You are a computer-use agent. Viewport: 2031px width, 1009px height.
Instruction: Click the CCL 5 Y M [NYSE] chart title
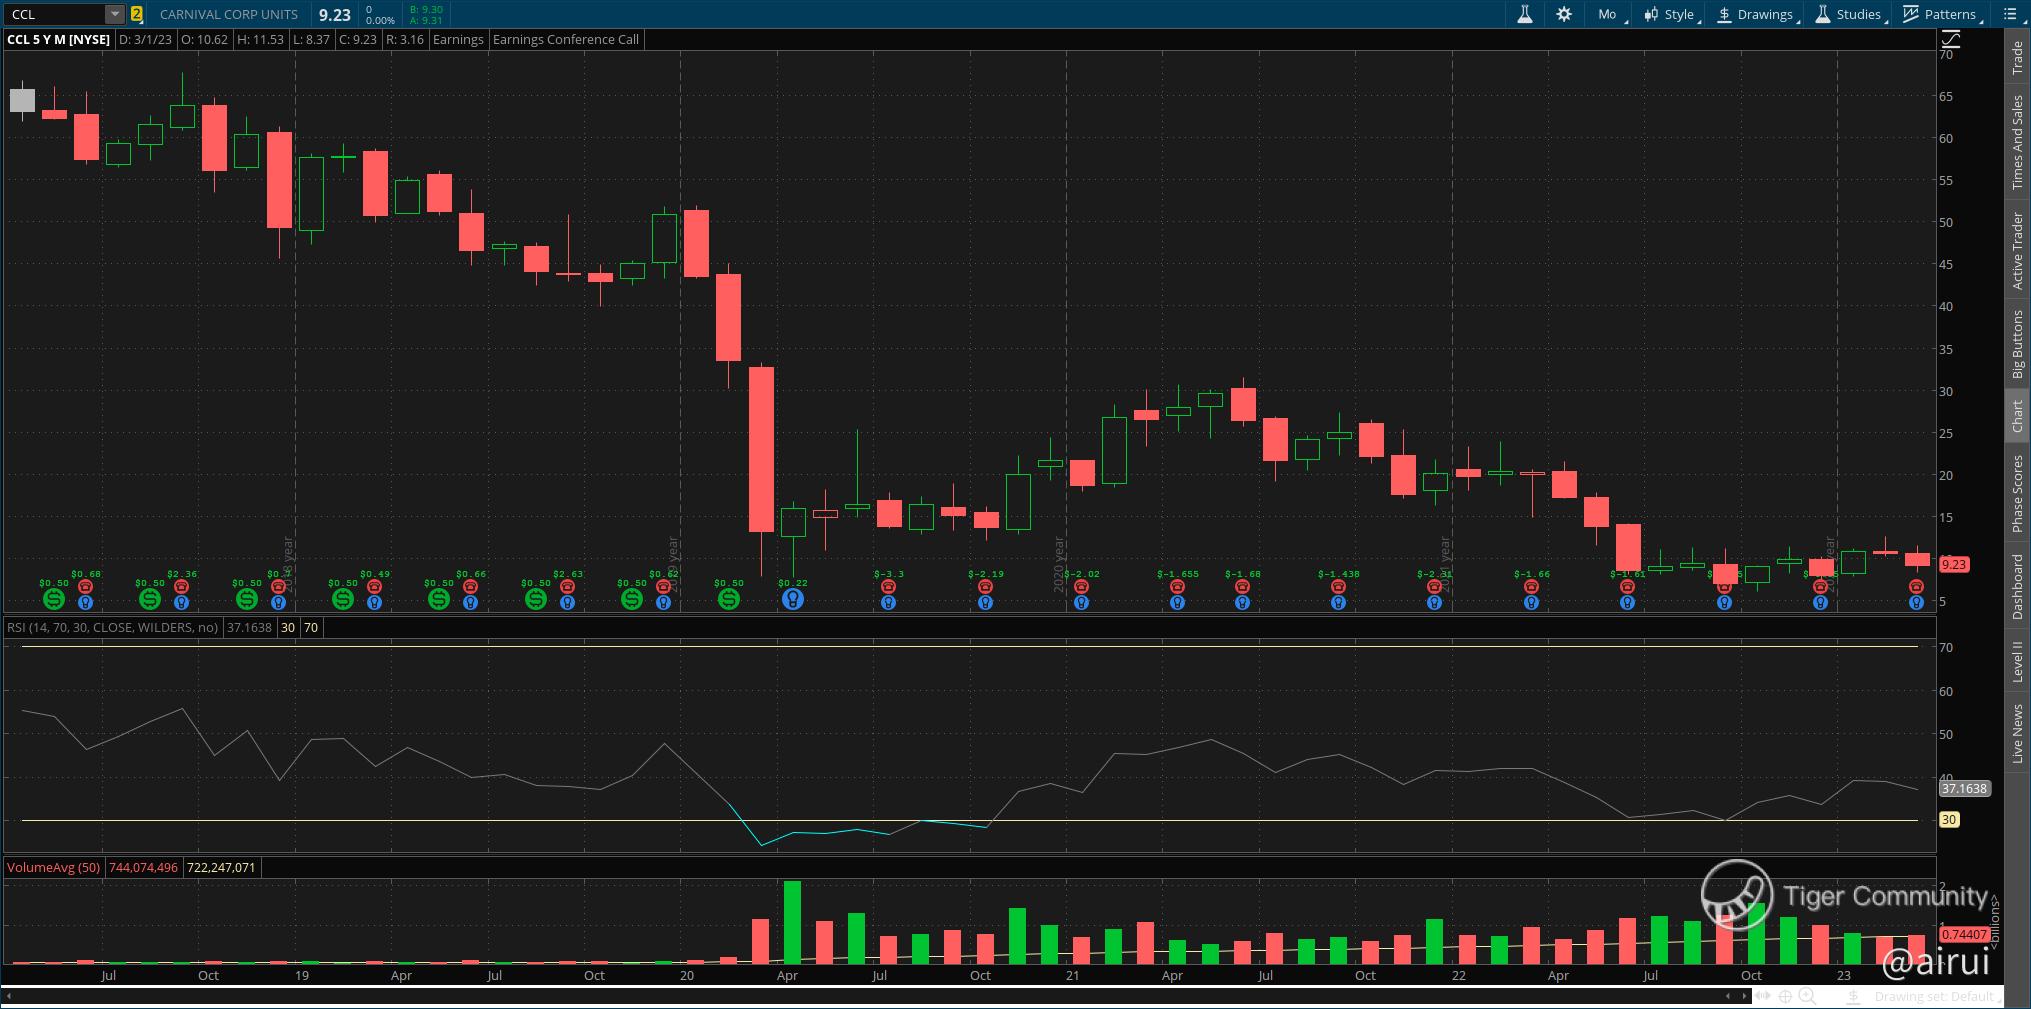(x=58, y=40)
